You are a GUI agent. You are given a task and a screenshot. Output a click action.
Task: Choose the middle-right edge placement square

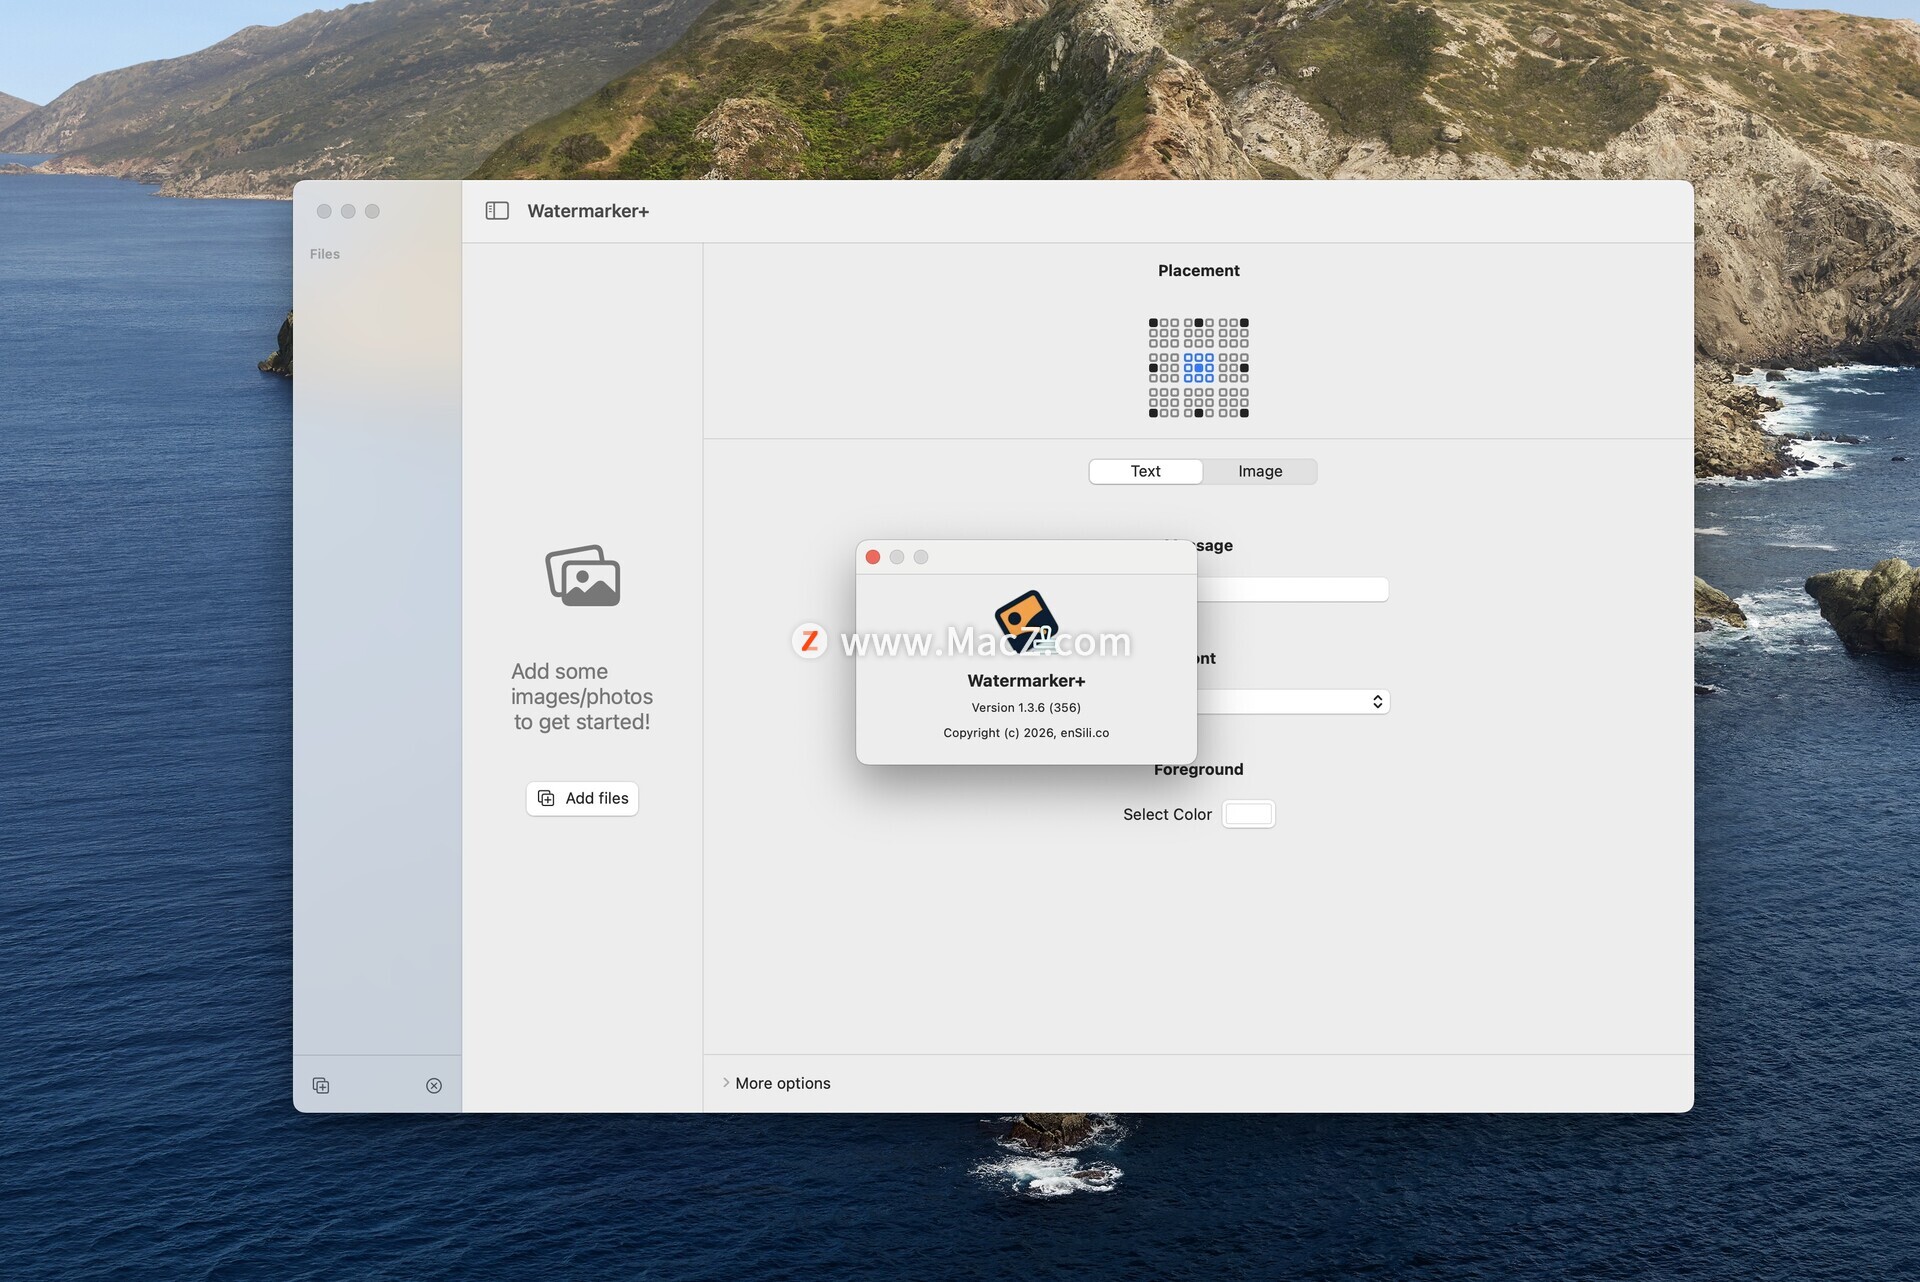(1244, 368)
